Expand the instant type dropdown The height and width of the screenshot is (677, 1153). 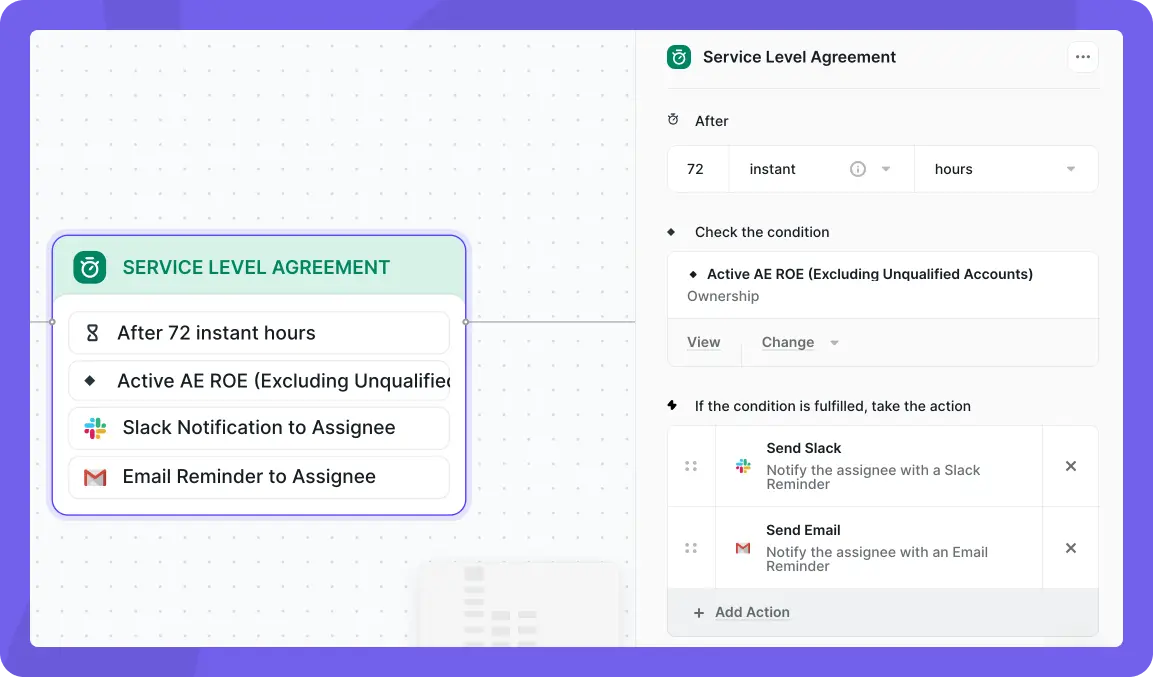click(x=885, y=169)
